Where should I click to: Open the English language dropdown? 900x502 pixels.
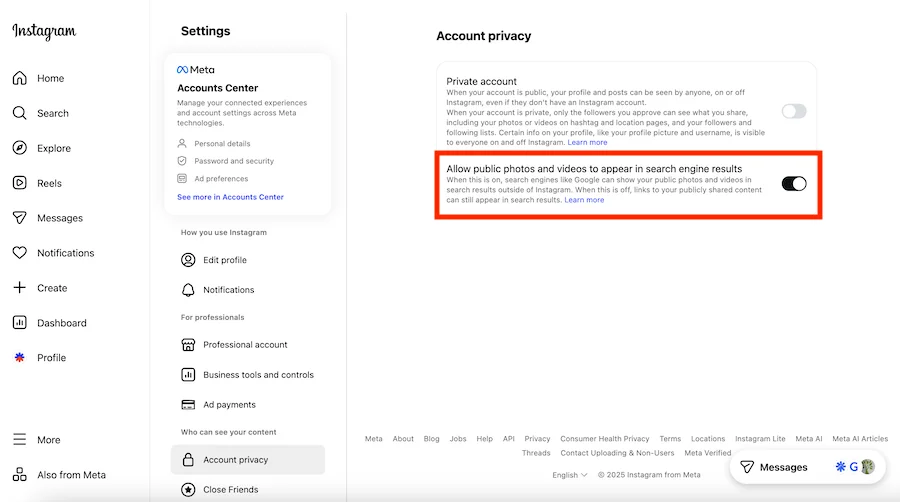pyautogui.click(x=569, y=474)
